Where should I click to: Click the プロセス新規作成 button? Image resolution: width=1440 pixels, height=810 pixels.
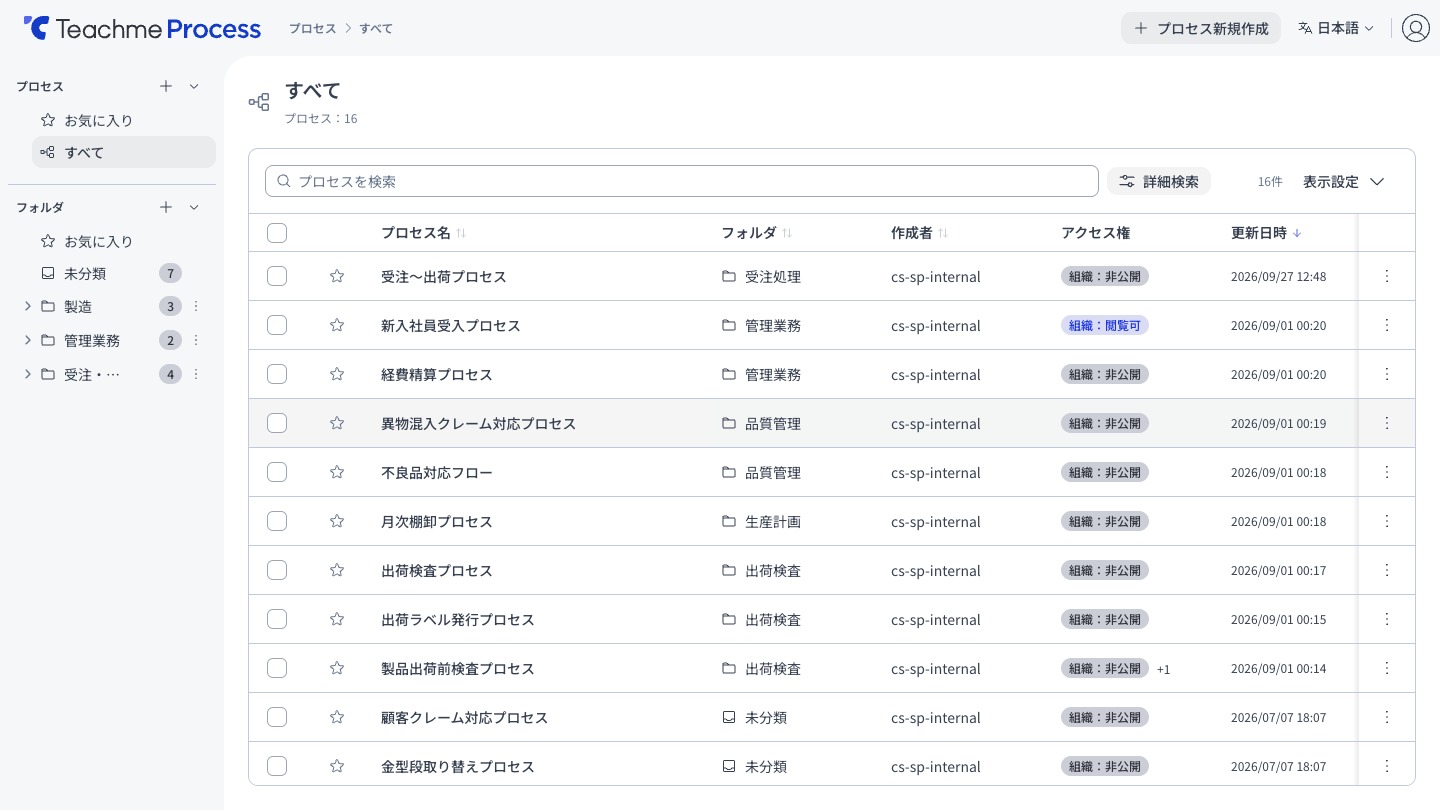[1200, 28]
